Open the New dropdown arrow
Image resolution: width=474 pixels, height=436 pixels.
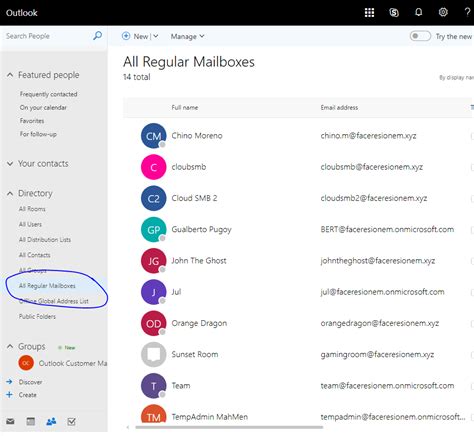point(156,36)
